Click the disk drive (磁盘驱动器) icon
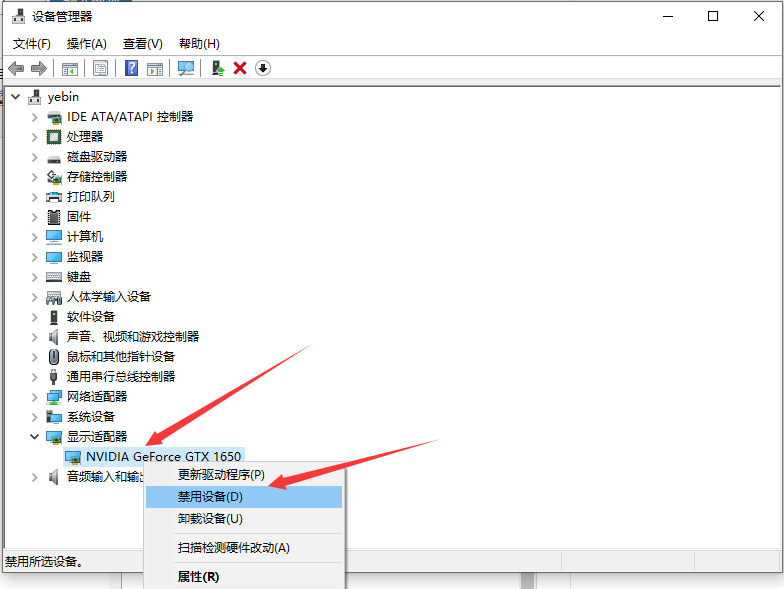The width and height of the screenshot is (784, 589). pos(54,158)
